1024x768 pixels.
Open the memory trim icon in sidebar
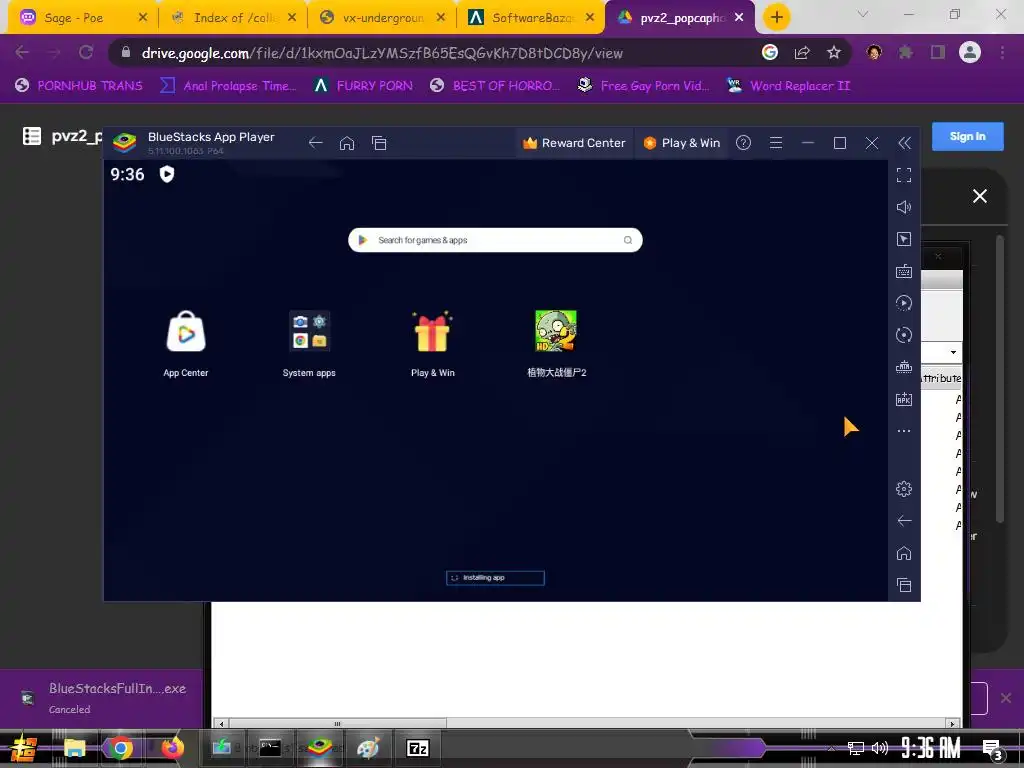904,367
